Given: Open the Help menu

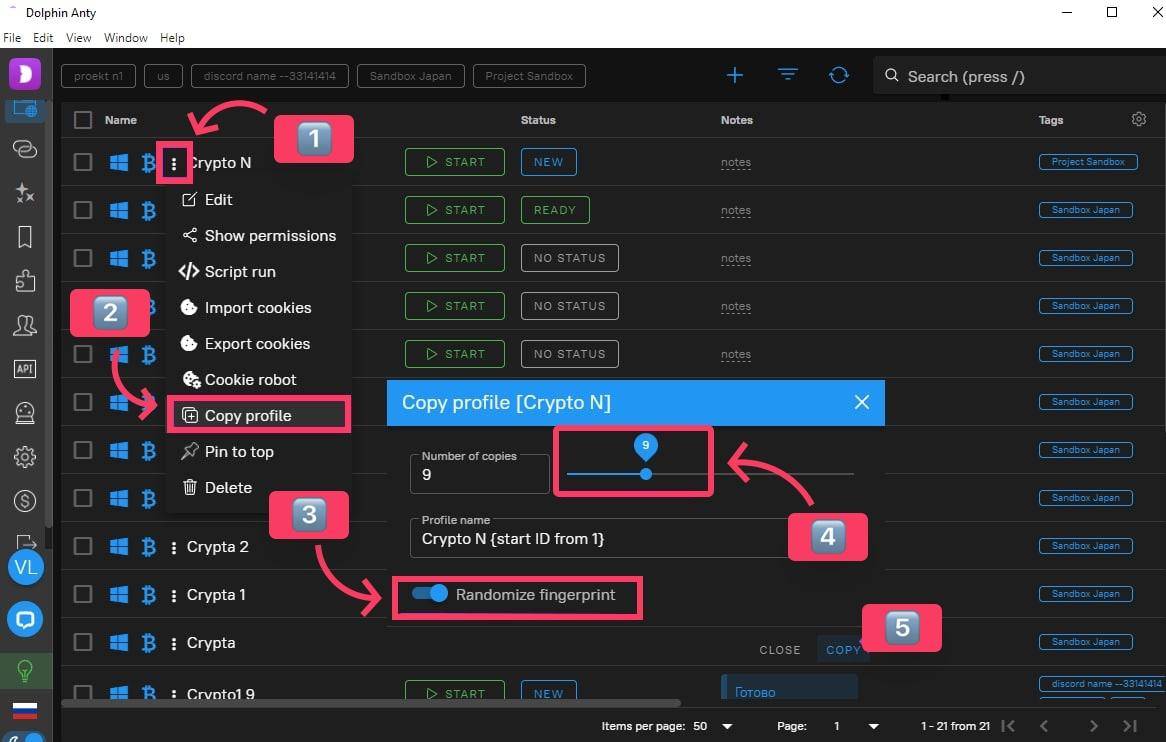Looking at the screenshot, I should coord(172,37).
